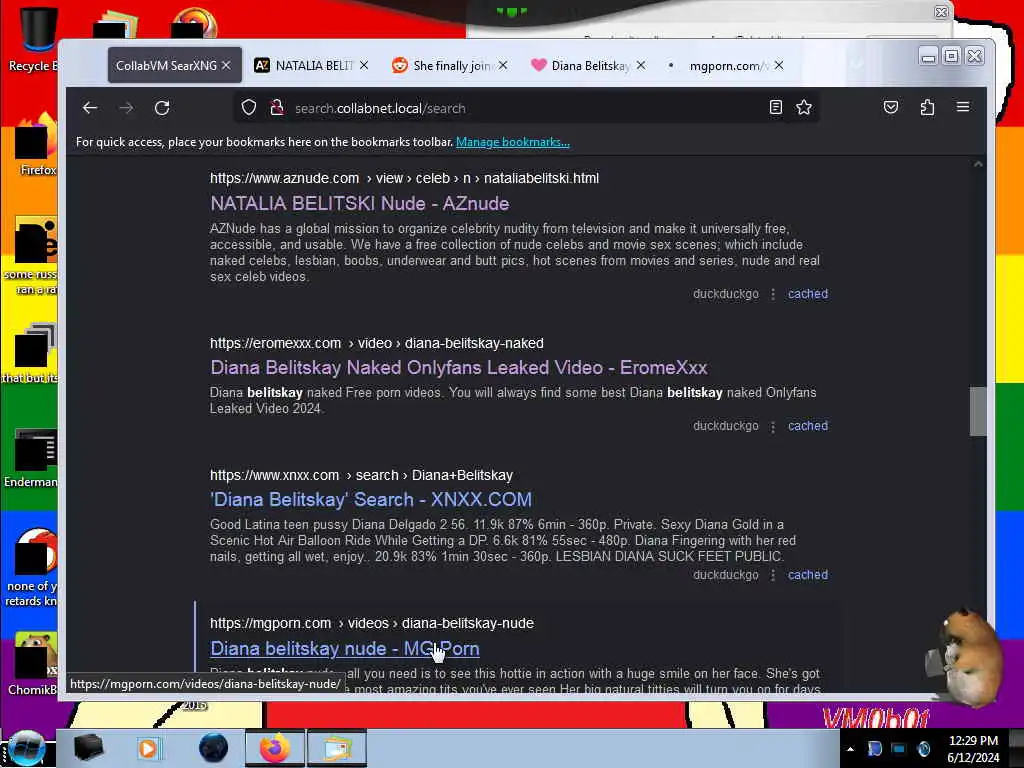Viewport: 1024px width, 768px height.
Task: Switch to the mgporn.com tab
Action: tap(728, 65)
